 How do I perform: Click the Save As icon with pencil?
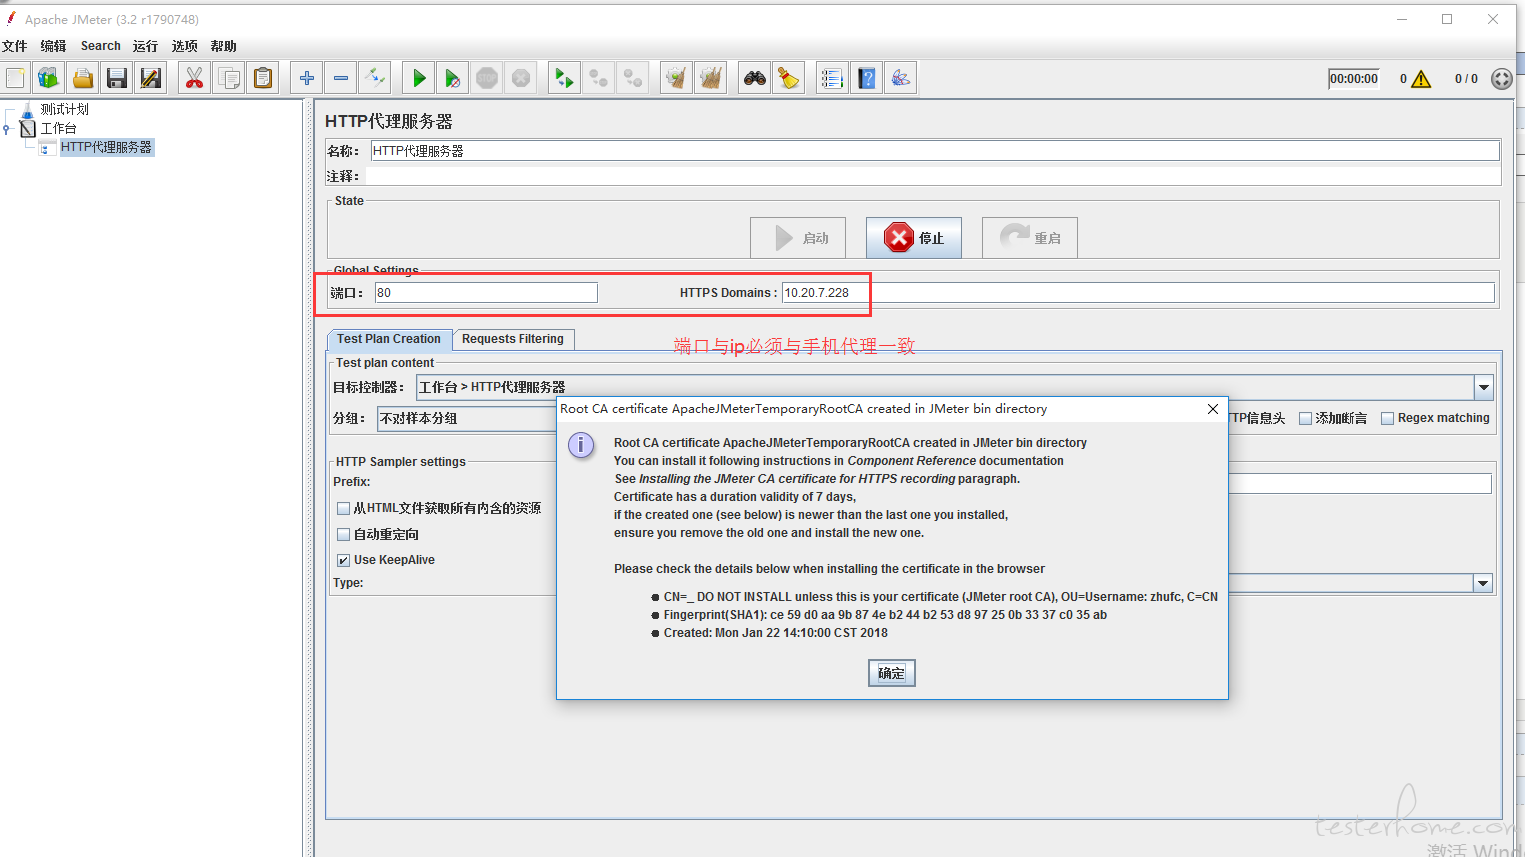(151, 78)
